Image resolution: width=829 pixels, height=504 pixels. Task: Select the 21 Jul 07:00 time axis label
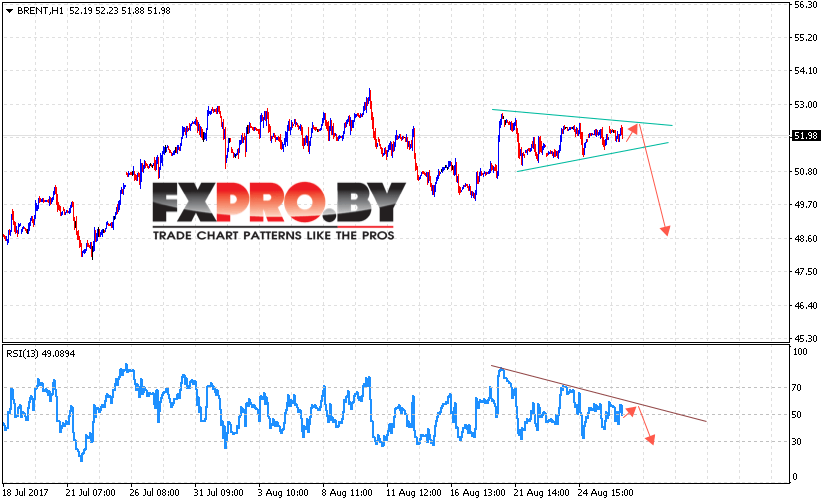pos(90,492)
